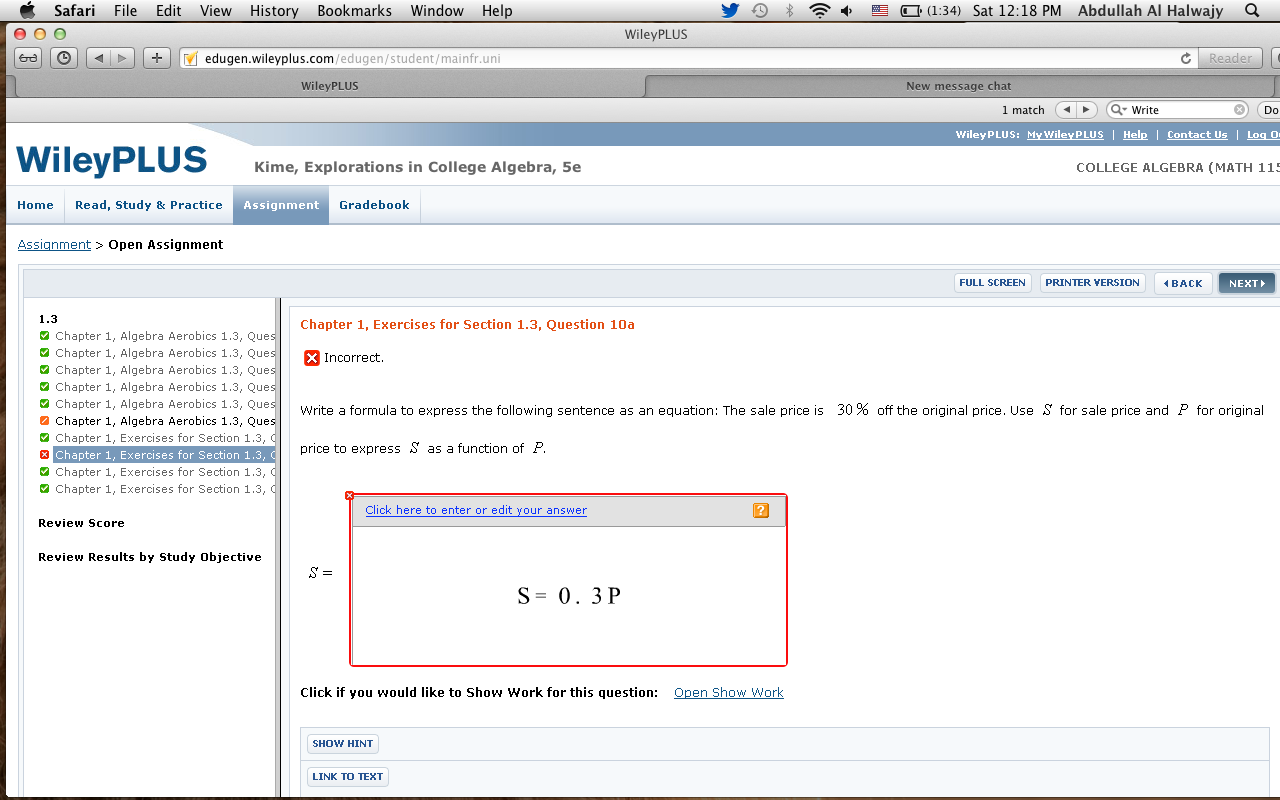Open the Abdullah Al Halwajy user menu
This screenshot has height=800, width=1280.
point(1148,11)
